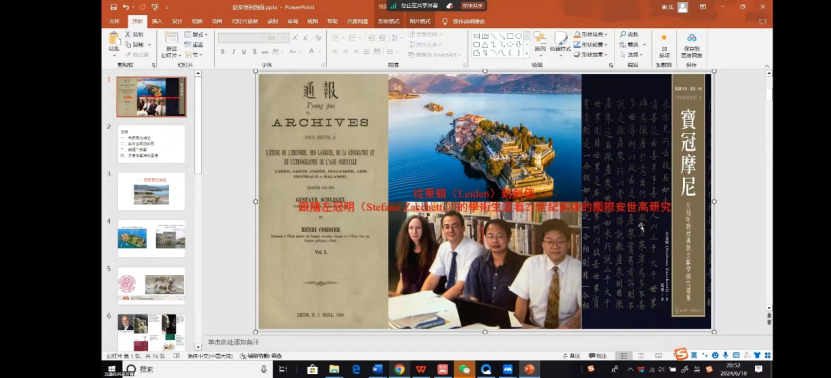Click the Save icon in quick access toolbar
The image size is (831, 378).
pos(113,7)
